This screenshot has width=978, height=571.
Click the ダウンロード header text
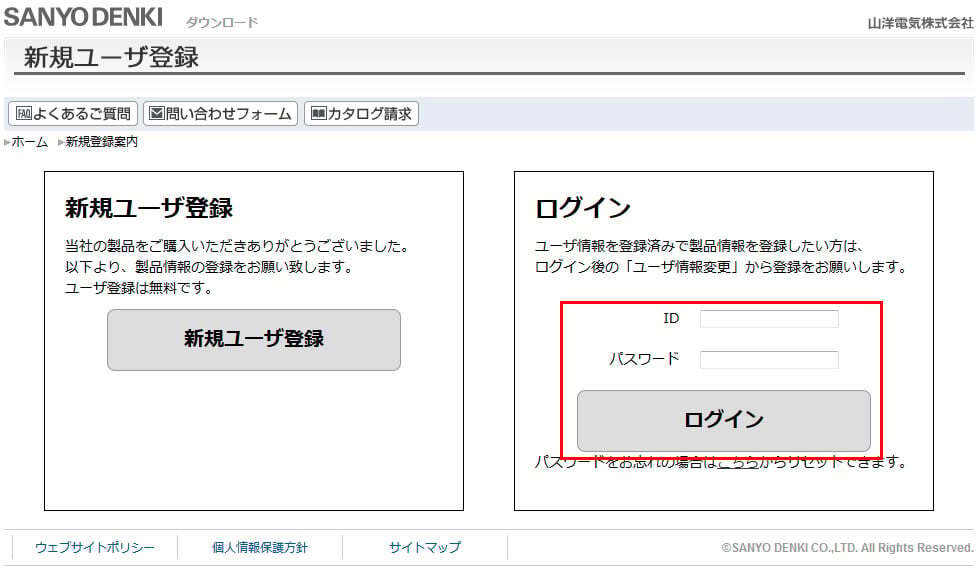222,22
